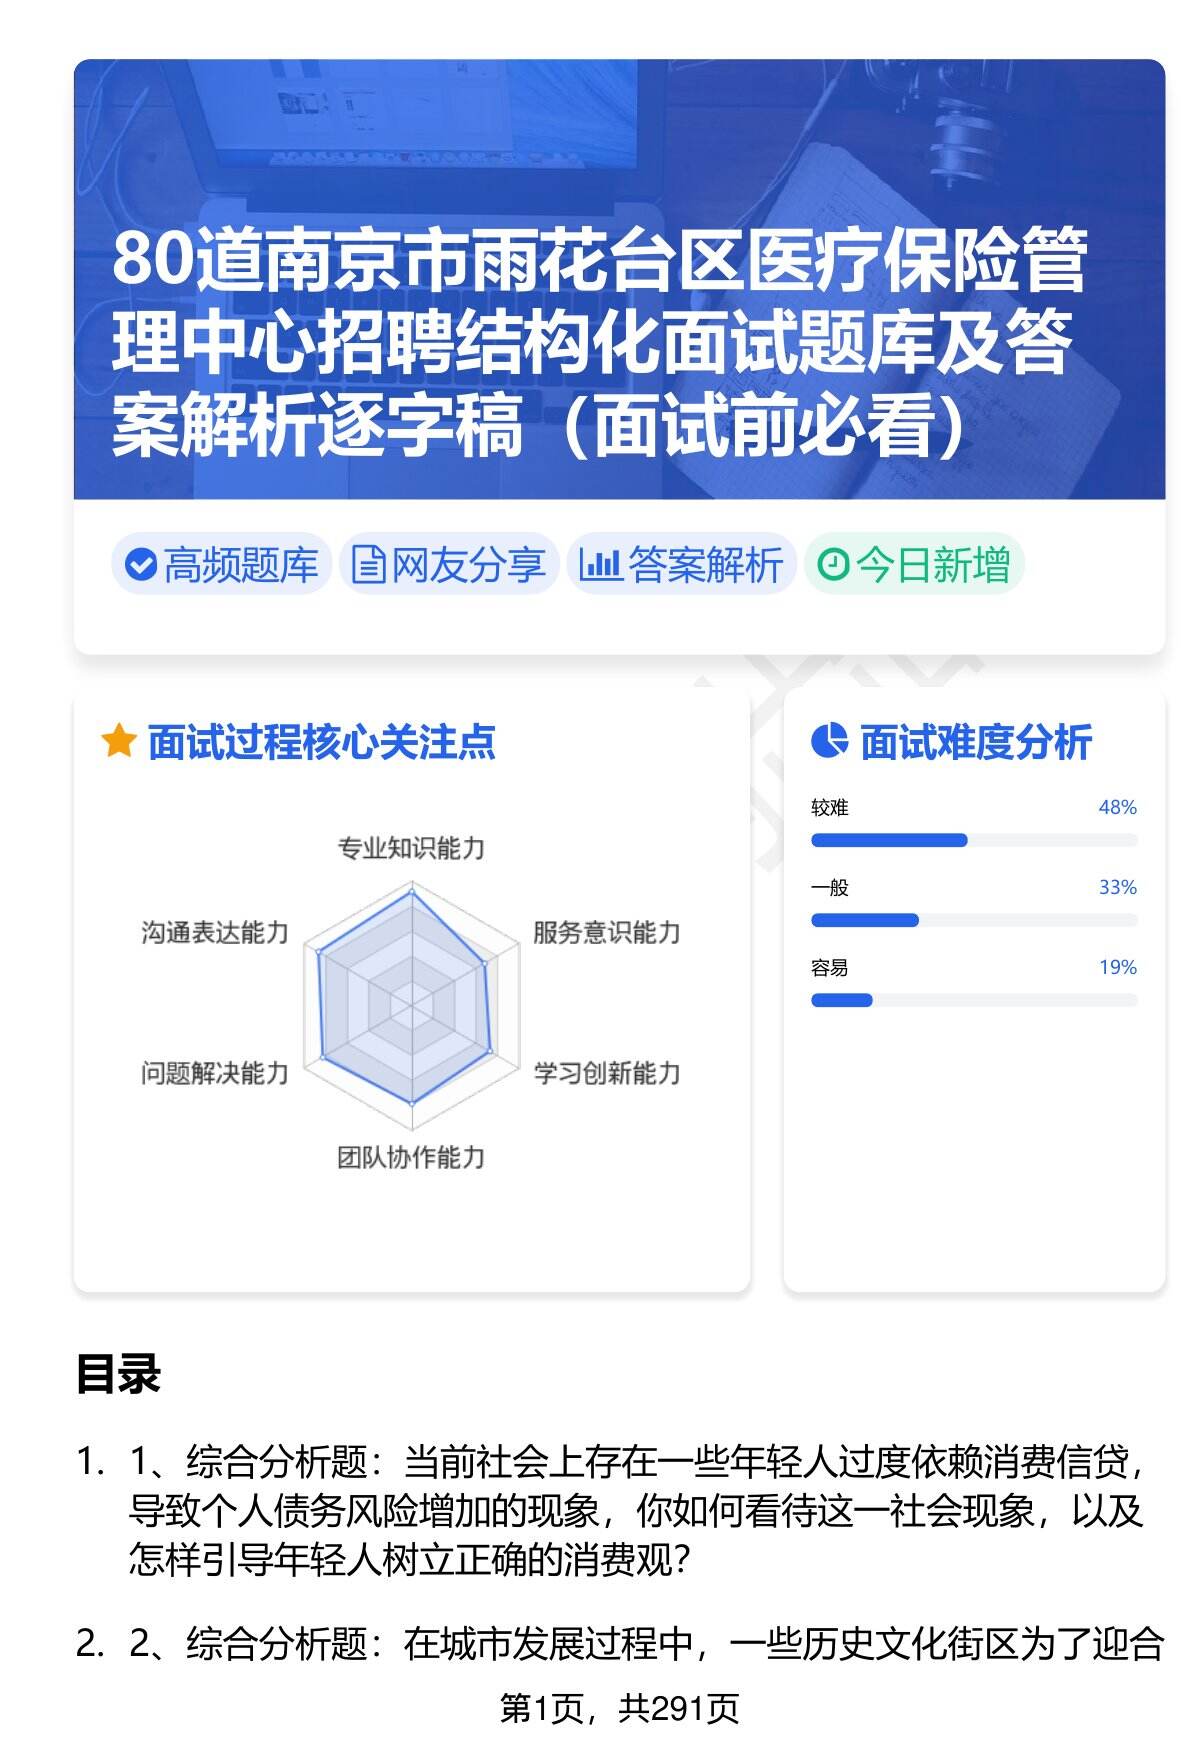Select the 网友分享 tag
1200x1755 pixels.
click(449, 565)
